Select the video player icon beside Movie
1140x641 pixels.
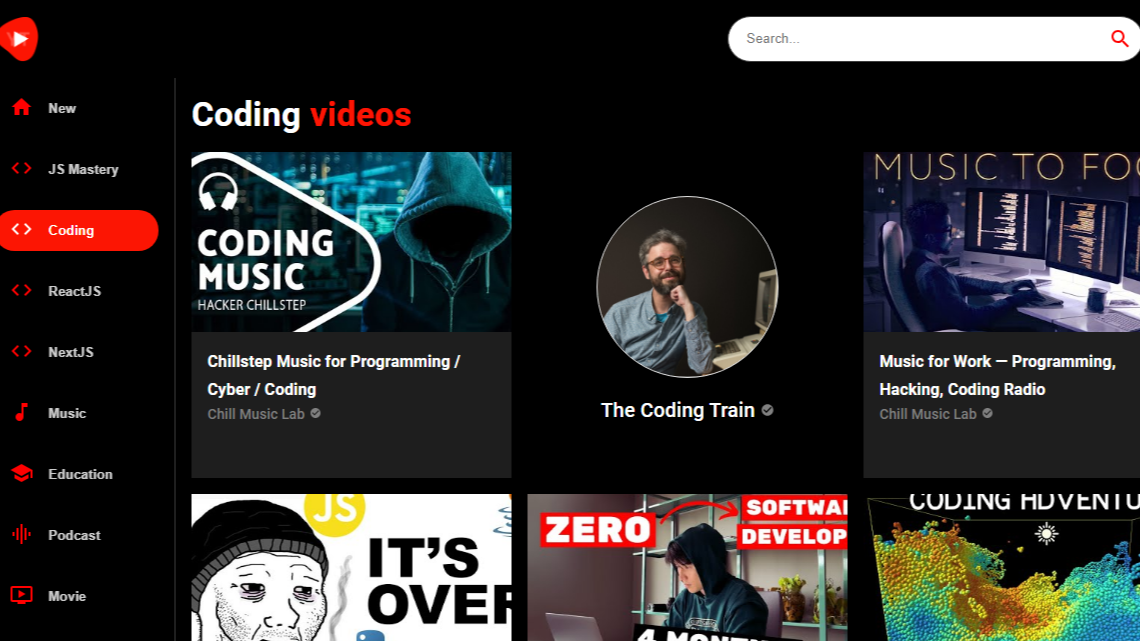(22, 596)
